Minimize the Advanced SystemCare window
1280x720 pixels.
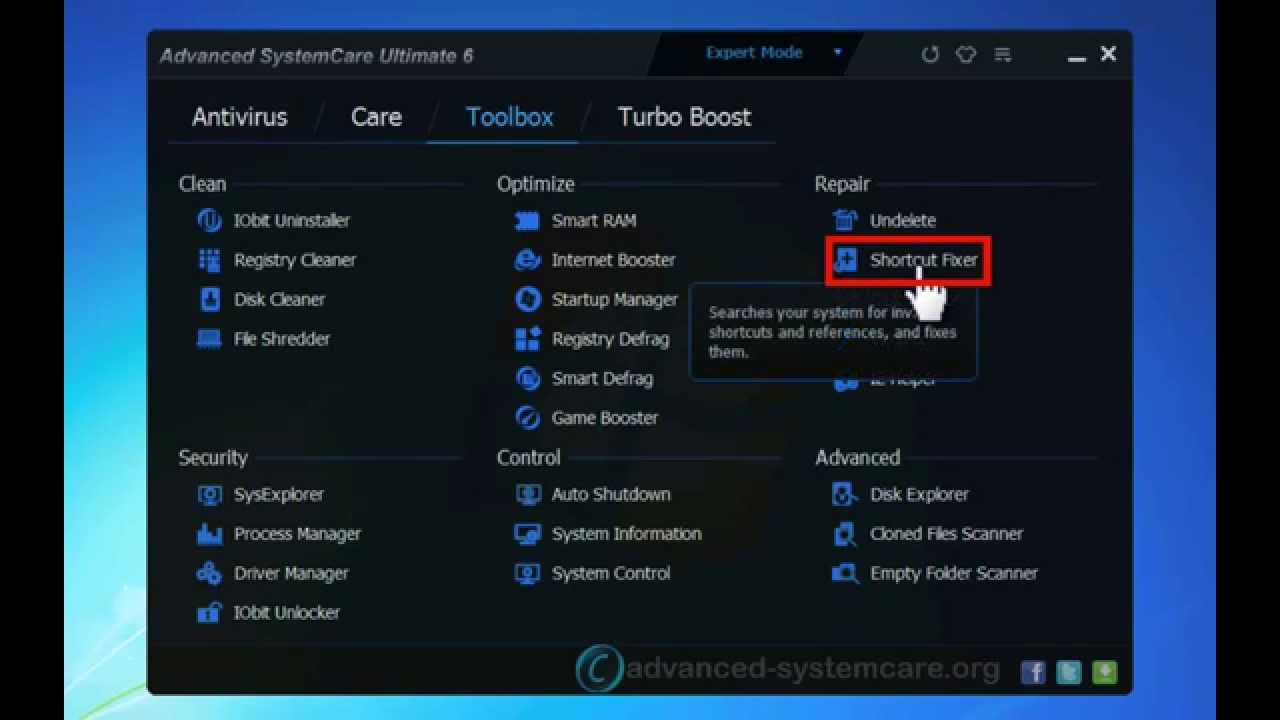pos(1076,57)
